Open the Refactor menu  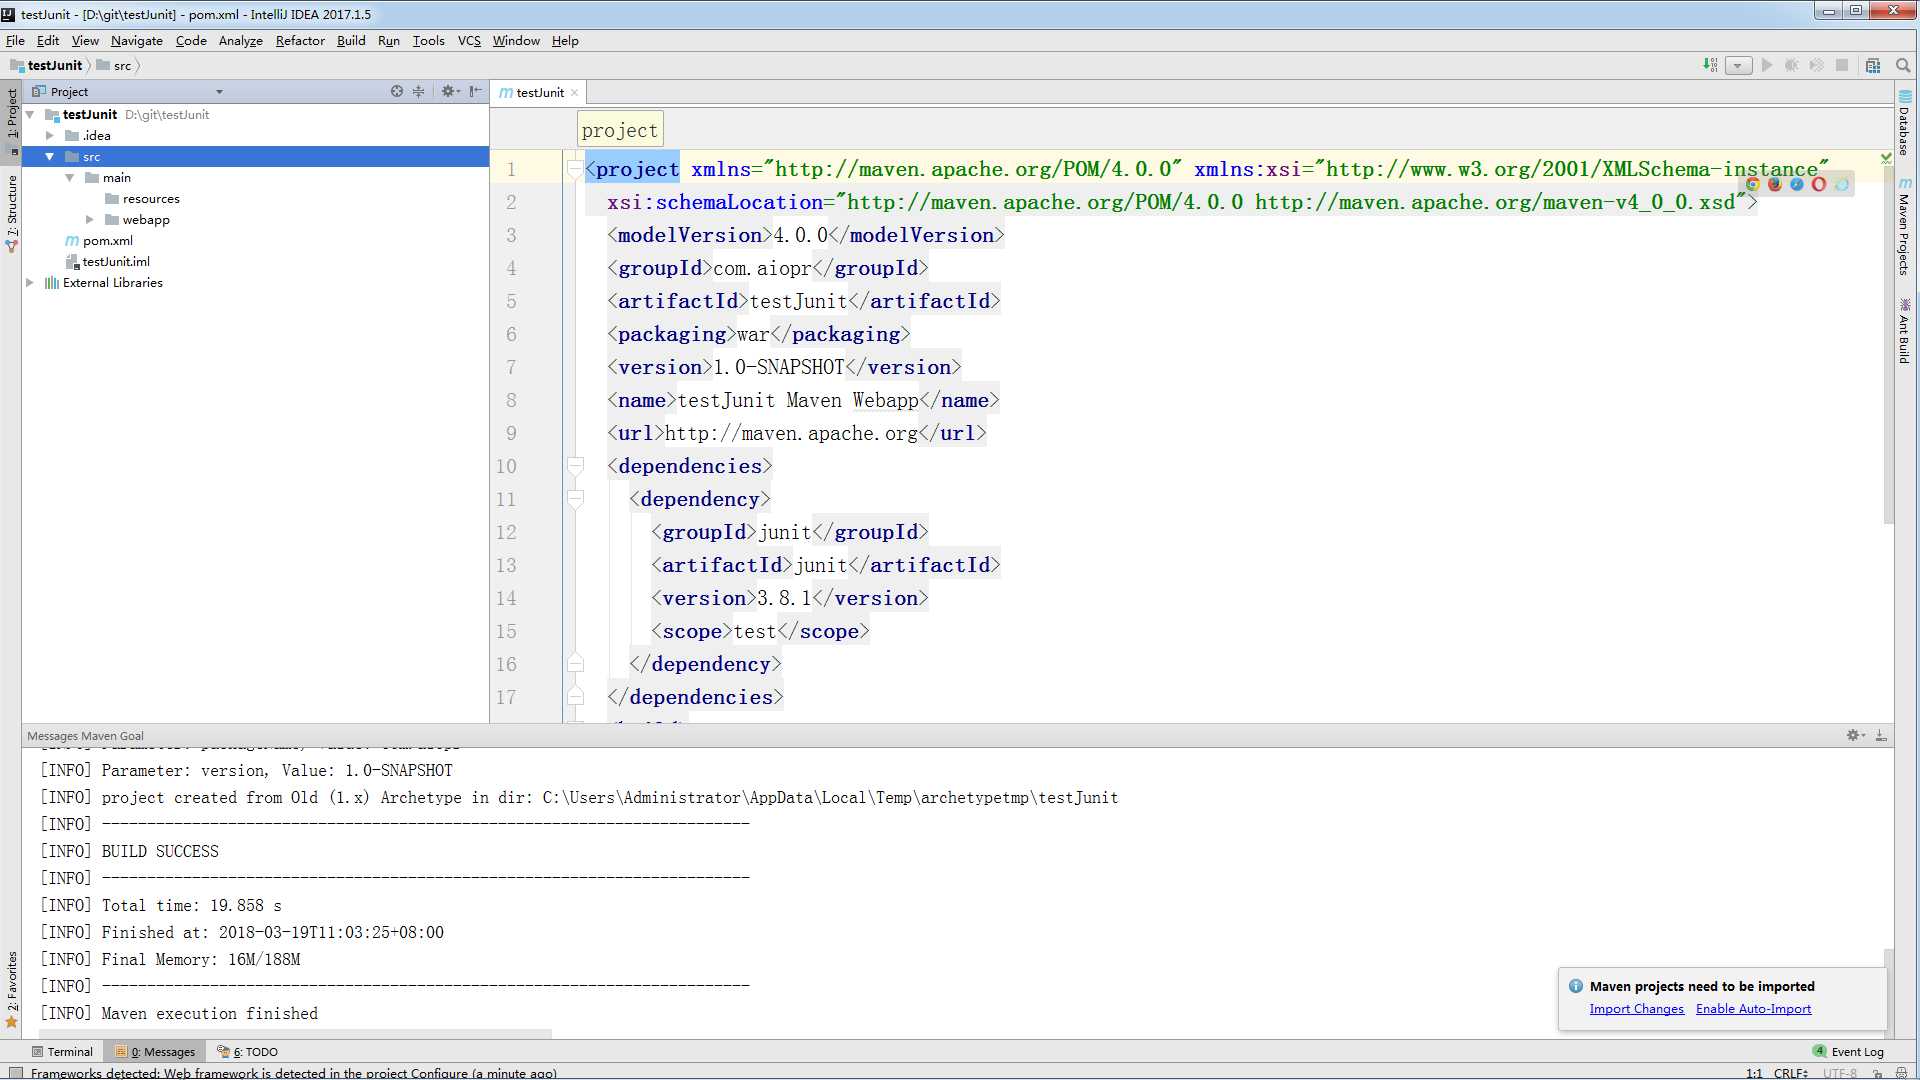point(300,40)
